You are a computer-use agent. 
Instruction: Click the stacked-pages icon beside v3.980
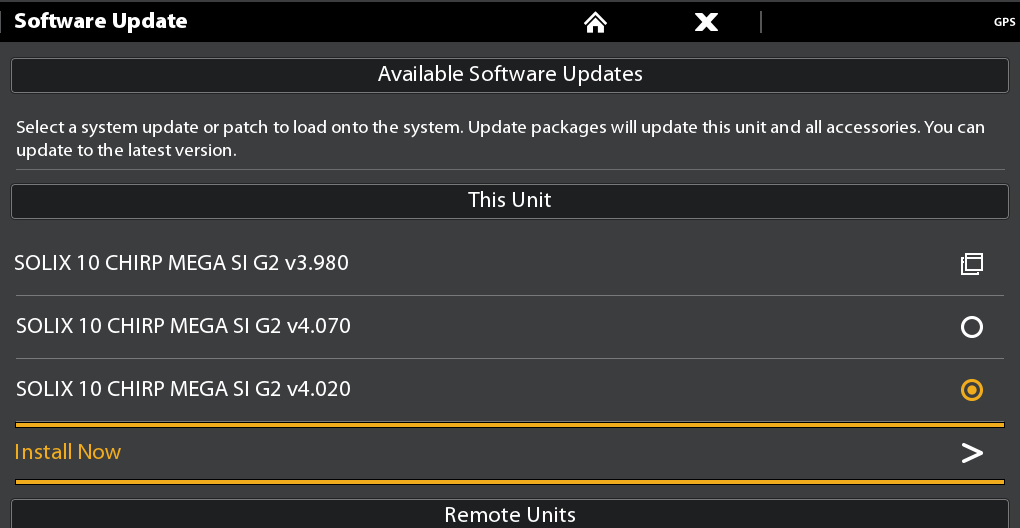[x=972, y=263]
